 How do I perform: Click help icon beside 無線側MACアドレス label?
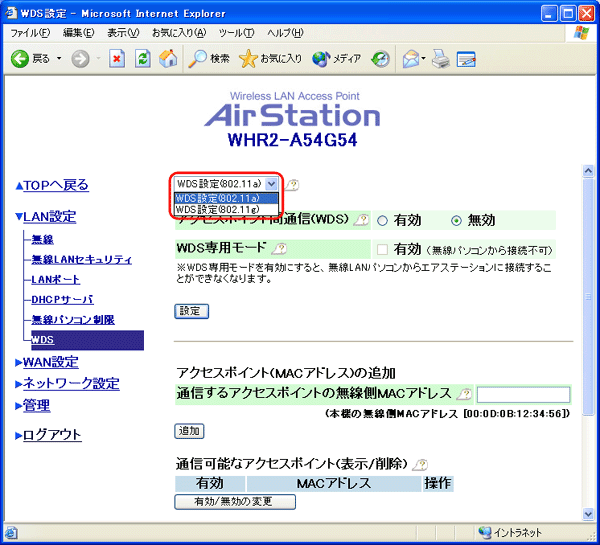pos(464,394)
